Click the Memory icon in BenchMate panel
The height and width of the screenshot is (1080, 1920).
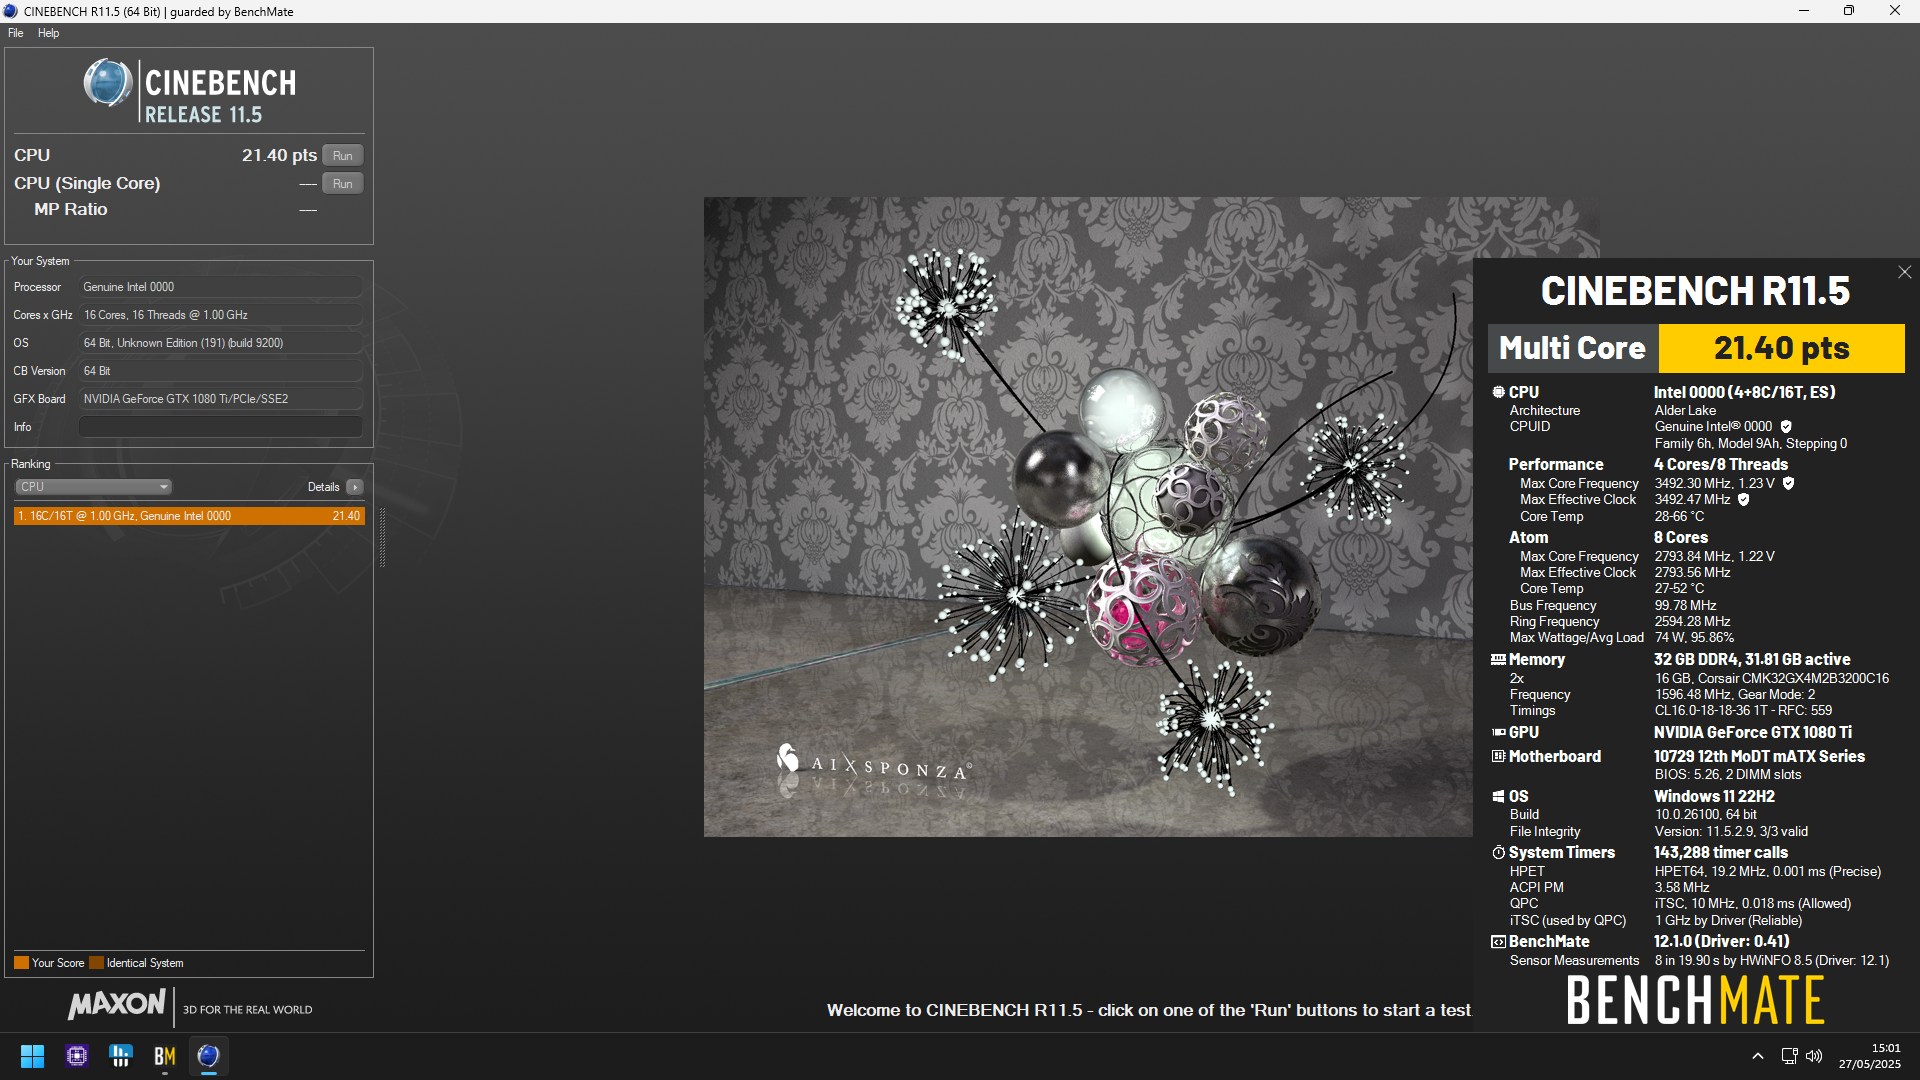point(1498,660)
